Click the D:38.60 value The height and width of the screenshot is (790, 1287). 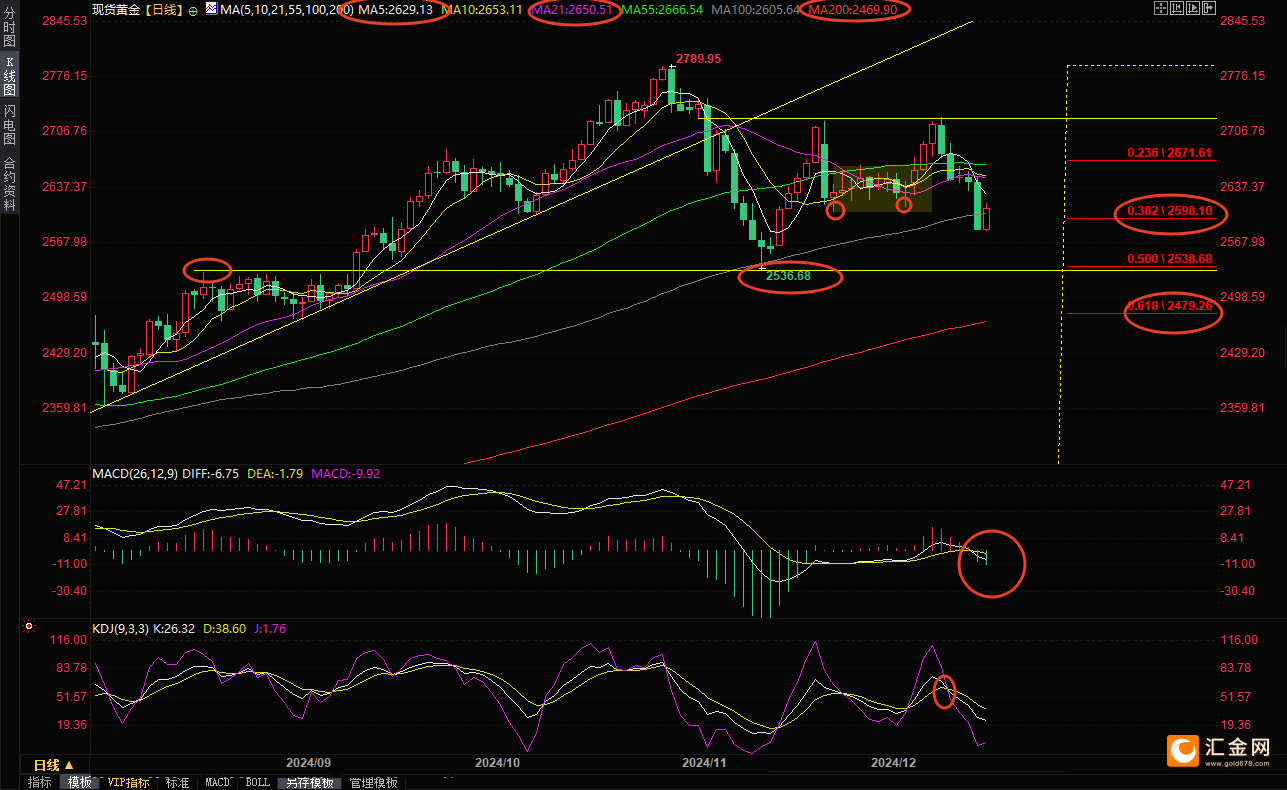click(x=224, y=628)
